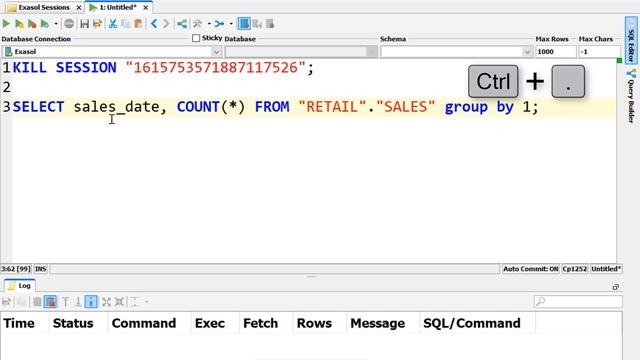
Task: Click the INS insert mode indicator
Action: [40, 269]
